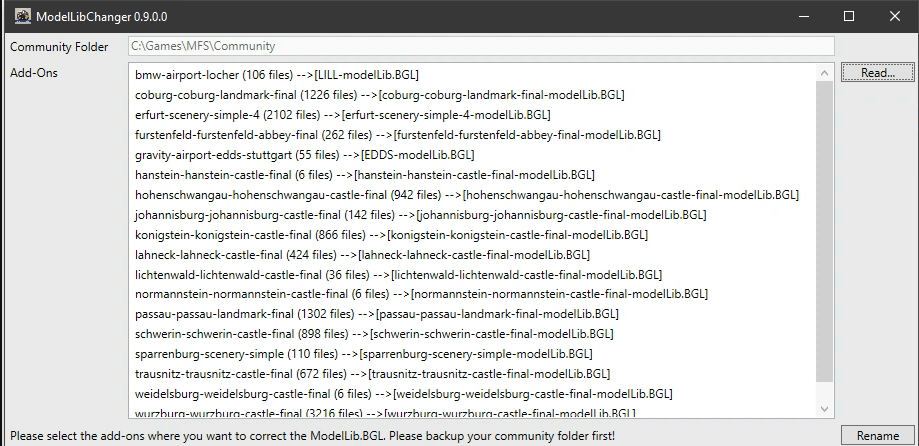Minimize the ModelLibChanger window
The image size is (919, 446).
click(x=803, y=16)
